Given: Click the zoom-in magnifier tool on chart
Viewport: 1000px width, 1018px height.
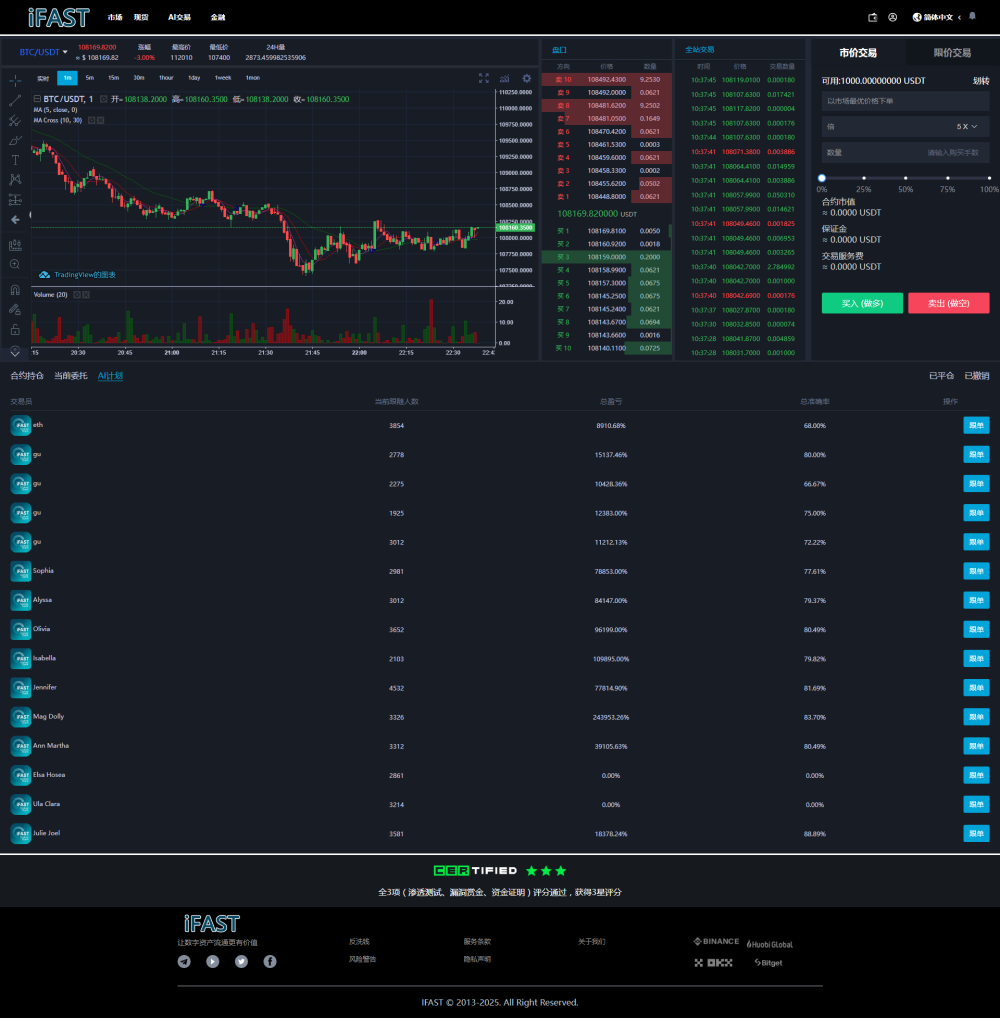Looking at the screenshot, I should pos(15,264).
